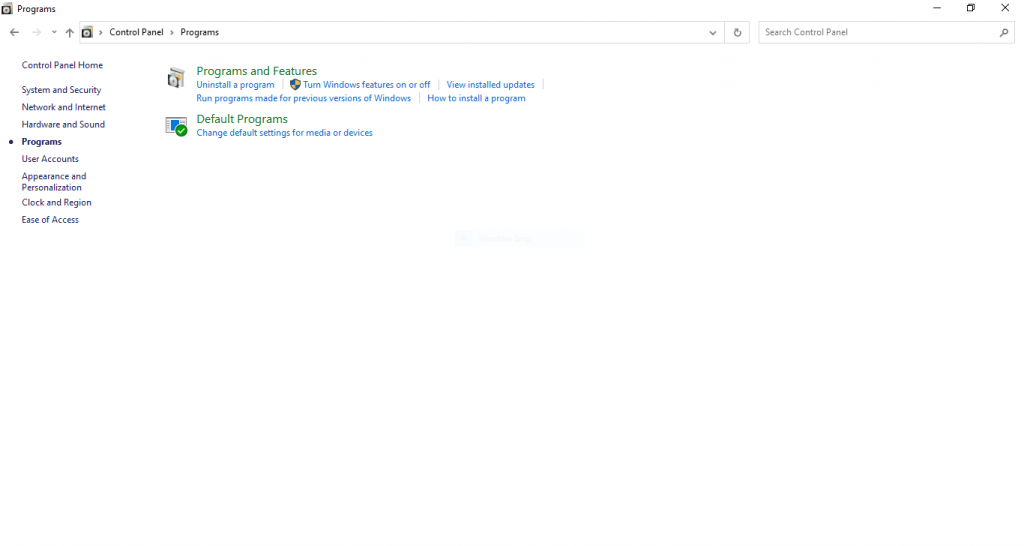Viewport: 1024px width, 546px height.
Task: Restore down the Programs window
Action: pos(970,8)
